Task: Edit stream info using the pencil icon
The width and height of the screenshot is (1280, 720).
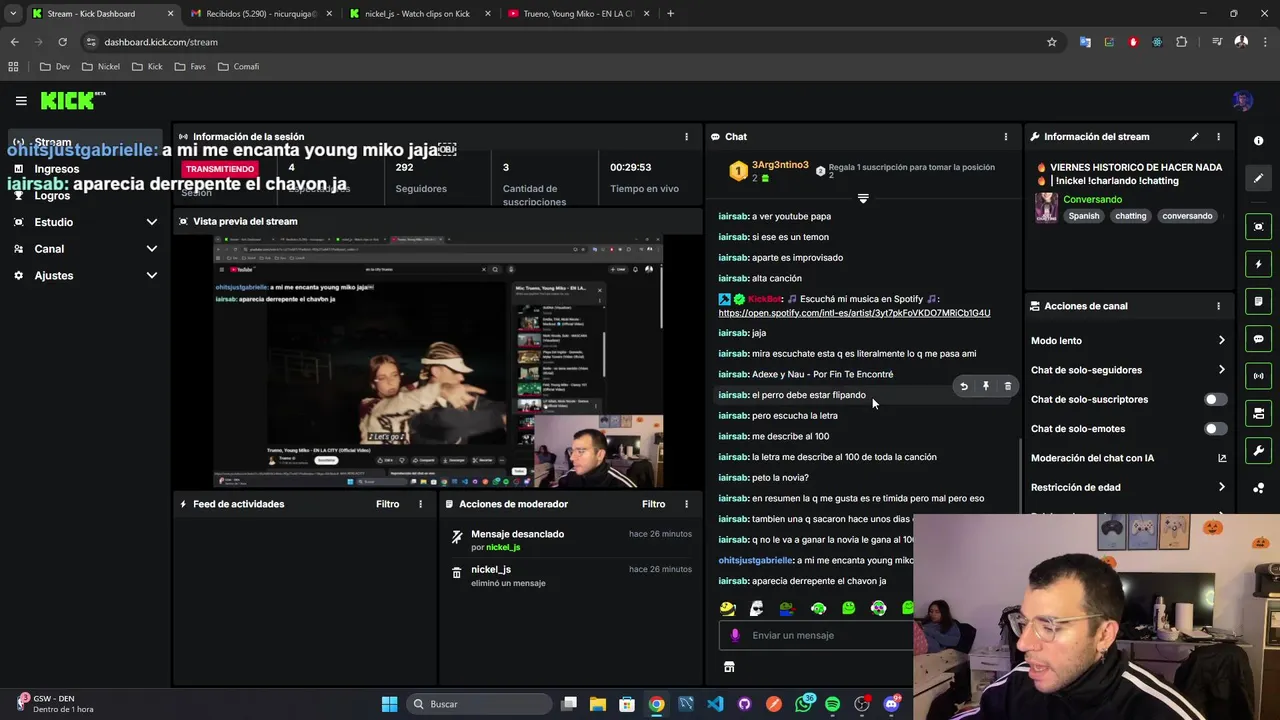Action: pos(1194,137)
